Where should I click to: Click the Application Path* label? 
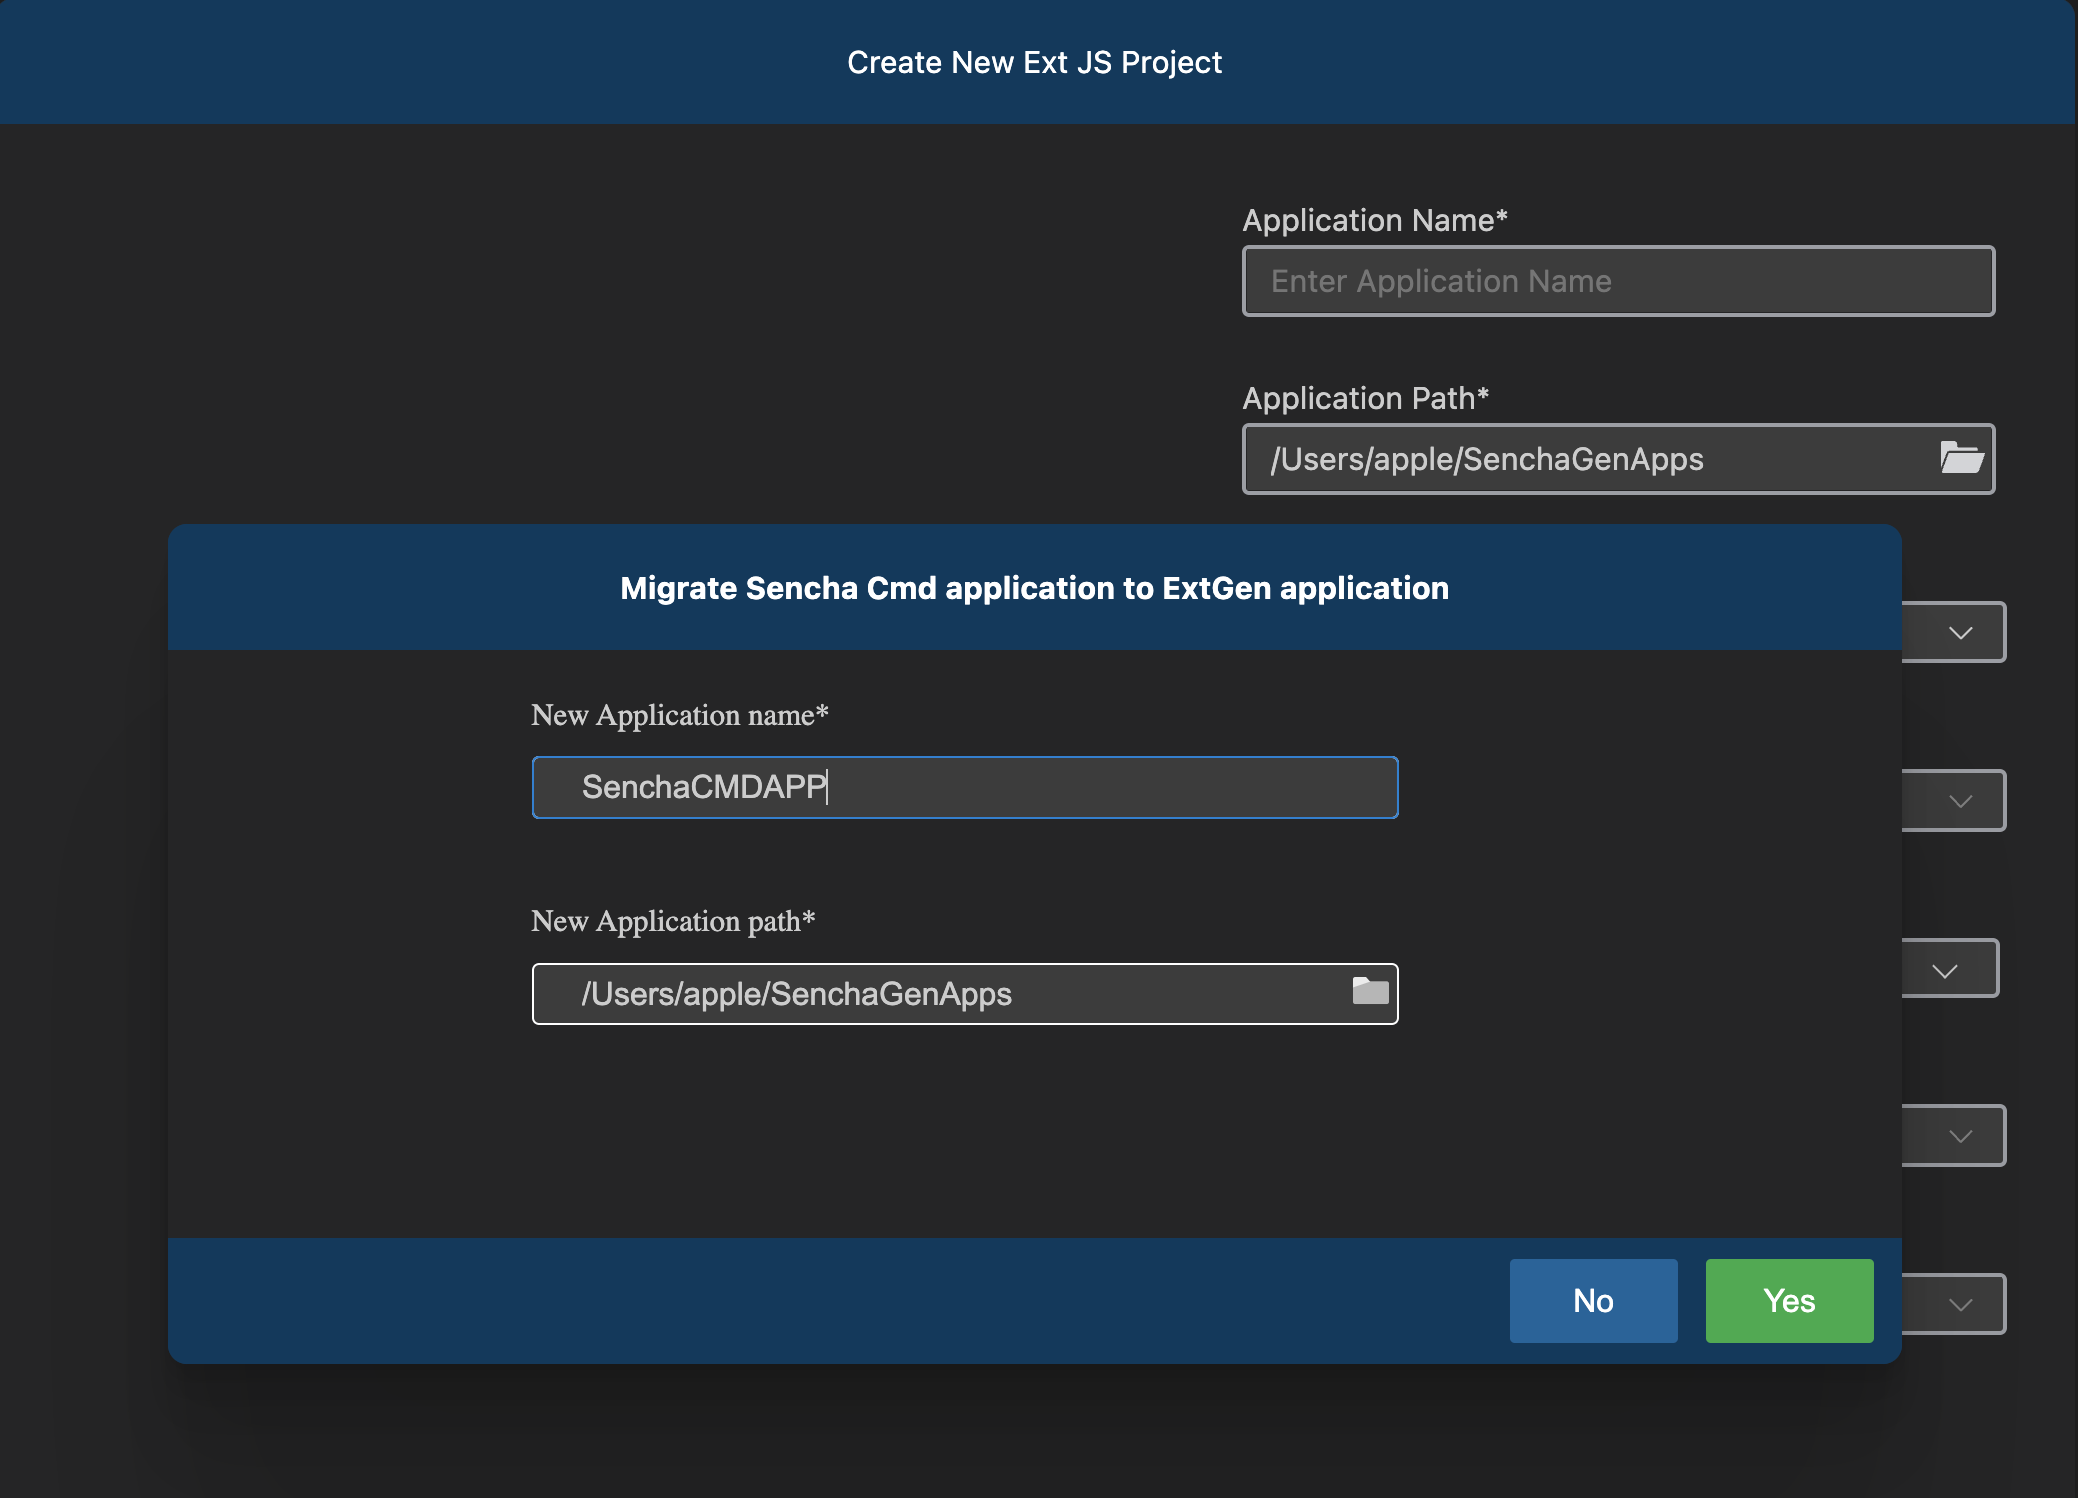[x=1365, y=398]
